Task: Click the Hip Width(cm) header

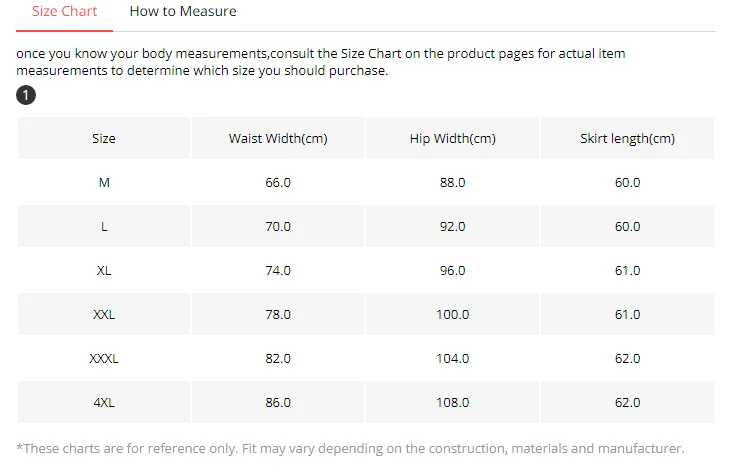Action: (452, 138)
